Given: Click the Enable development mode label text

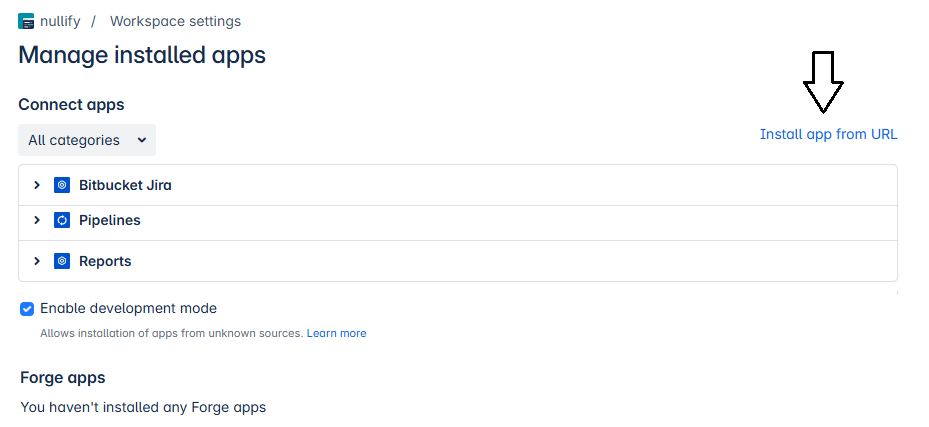Looking at the screenshot, I should [x=128, y=309].
